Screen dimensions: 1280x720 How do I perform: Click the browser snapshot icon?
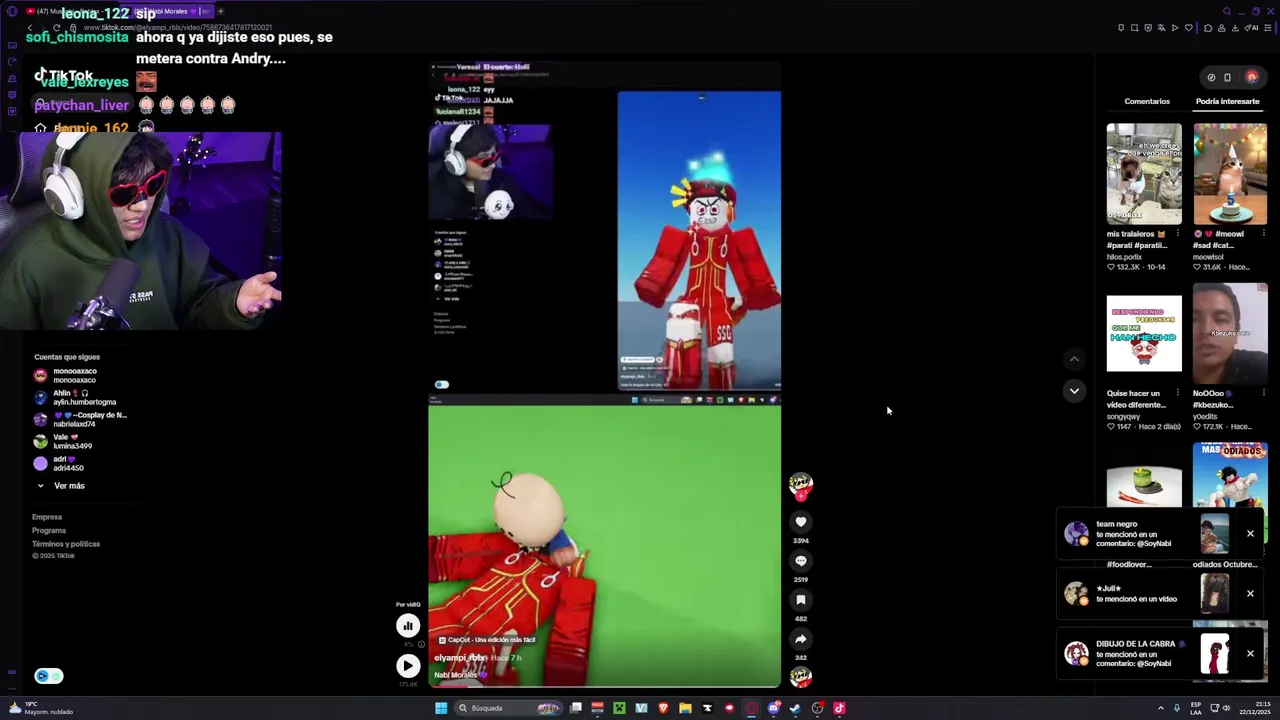click(1134, 28)
